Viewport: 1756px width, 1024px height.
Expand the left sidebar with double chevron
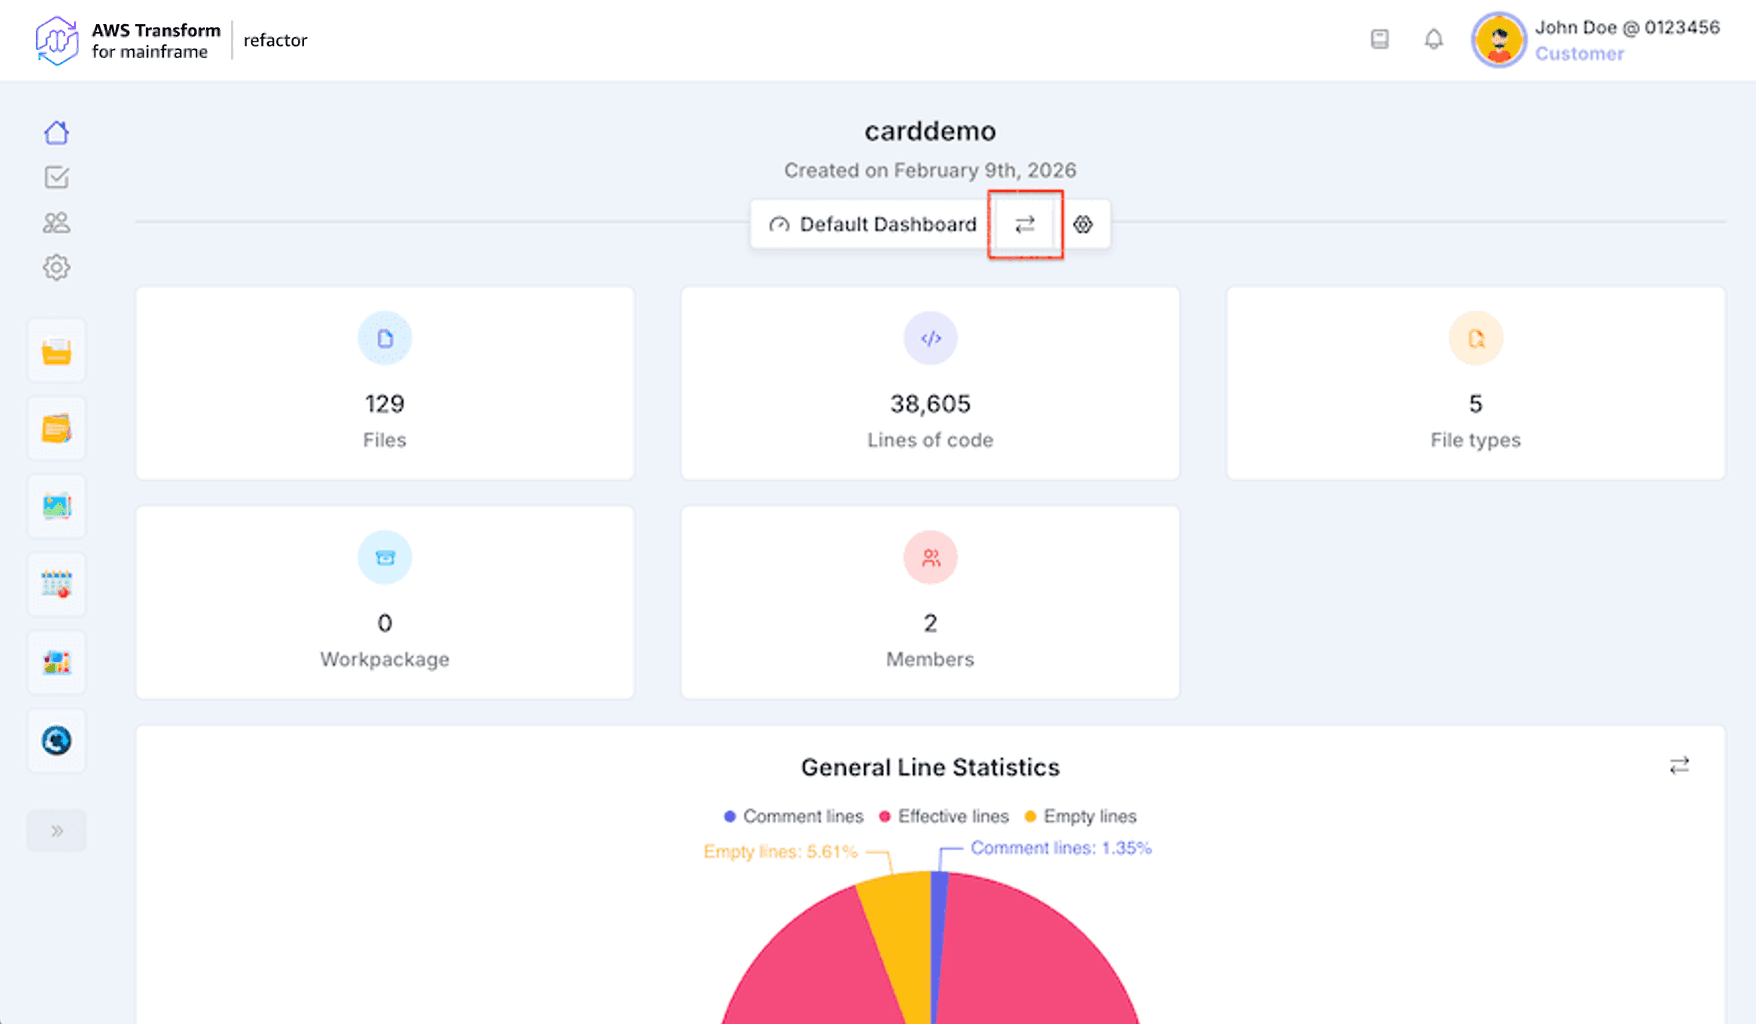pyautogui.click(x=57, y=831)
